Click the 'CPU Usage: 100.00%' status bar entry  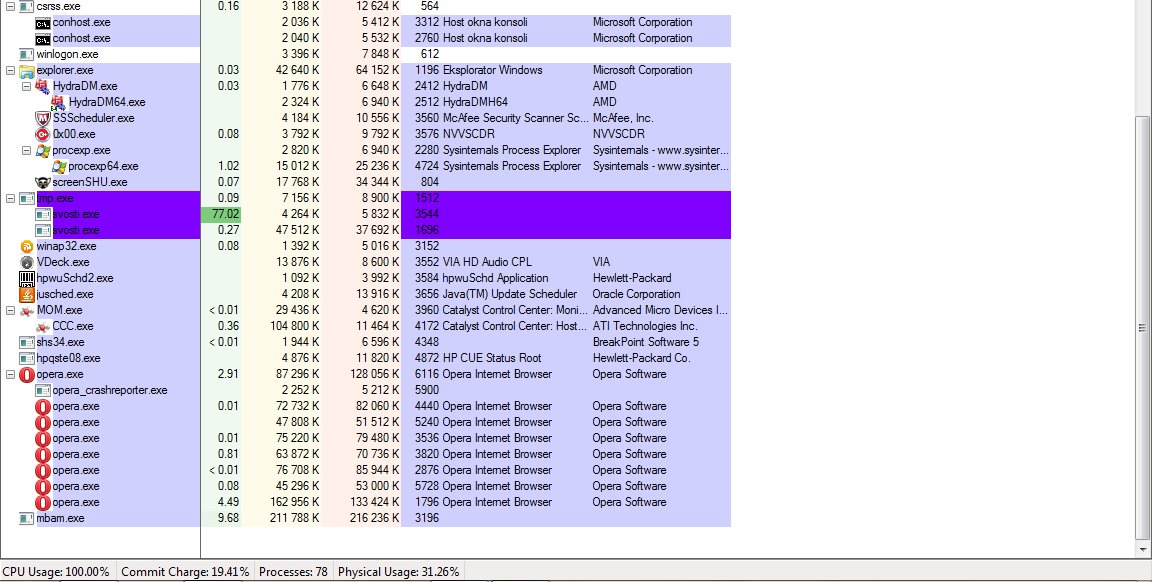coord(56,572)
